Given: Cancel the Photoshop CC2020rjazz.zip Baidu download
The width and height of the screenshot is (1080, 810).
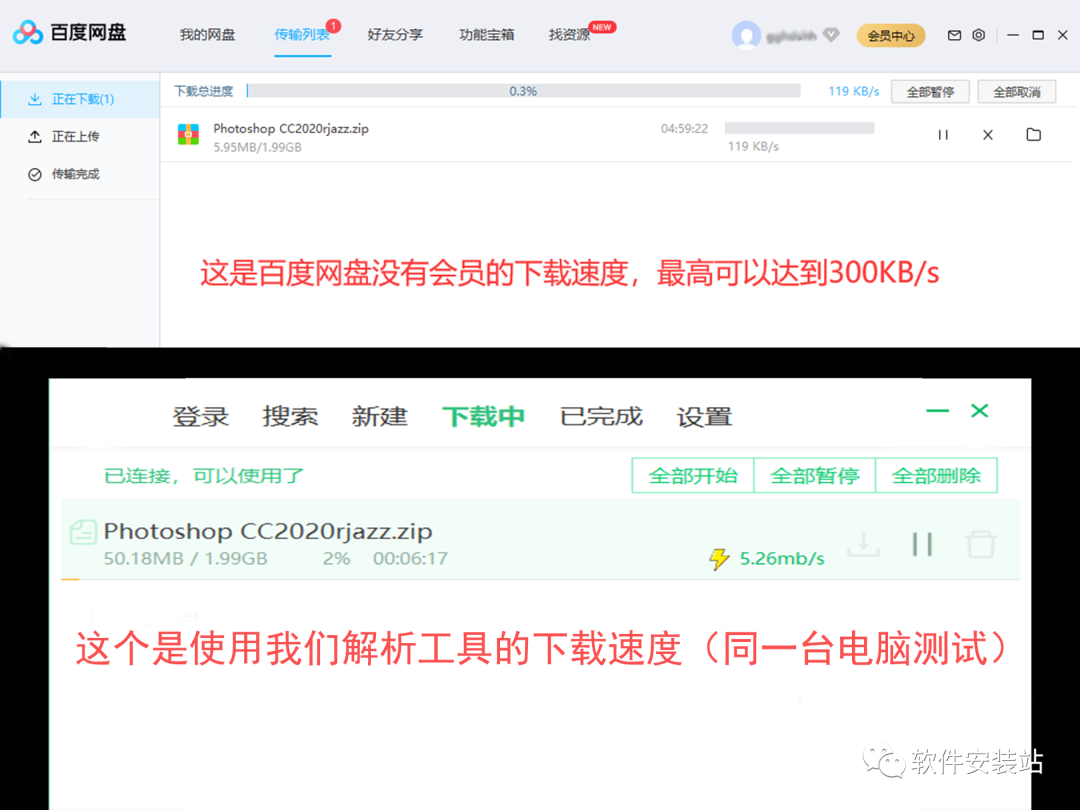Looking at the screenshot, I should [x=988, y=135].
